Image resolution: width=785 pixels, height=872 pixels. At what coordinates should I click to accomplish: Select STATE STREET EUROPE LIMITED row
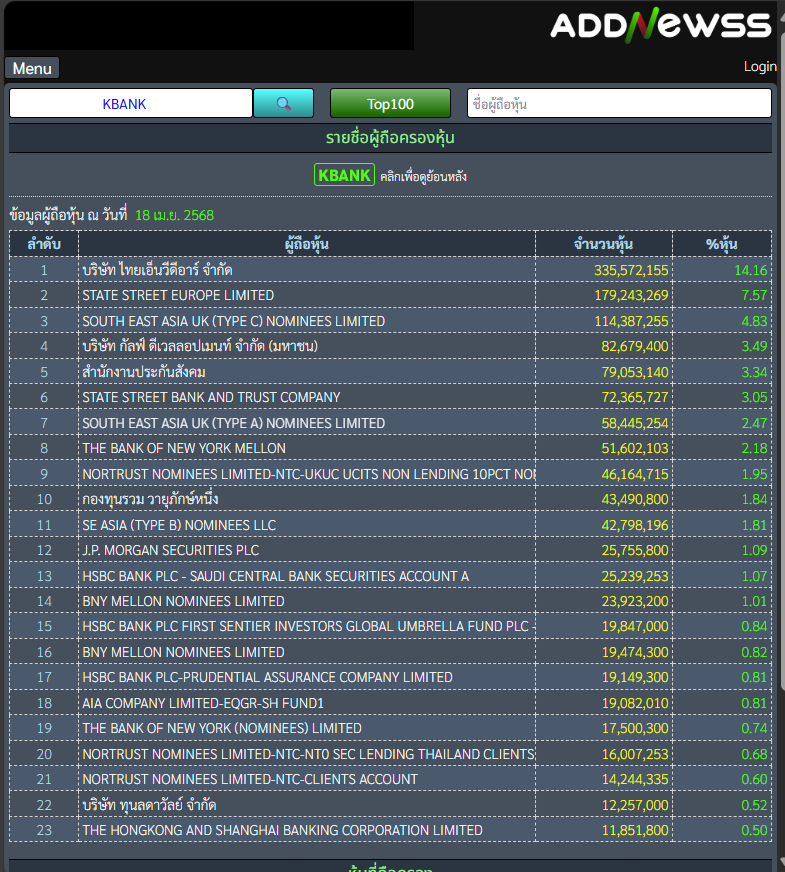pyautogui.click(x=178, y=295)
